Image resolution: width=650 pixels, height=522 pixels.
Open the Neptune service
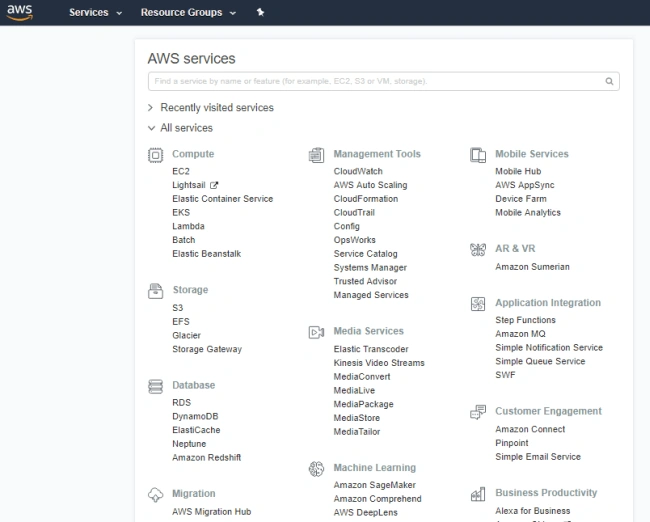[189, 444]
